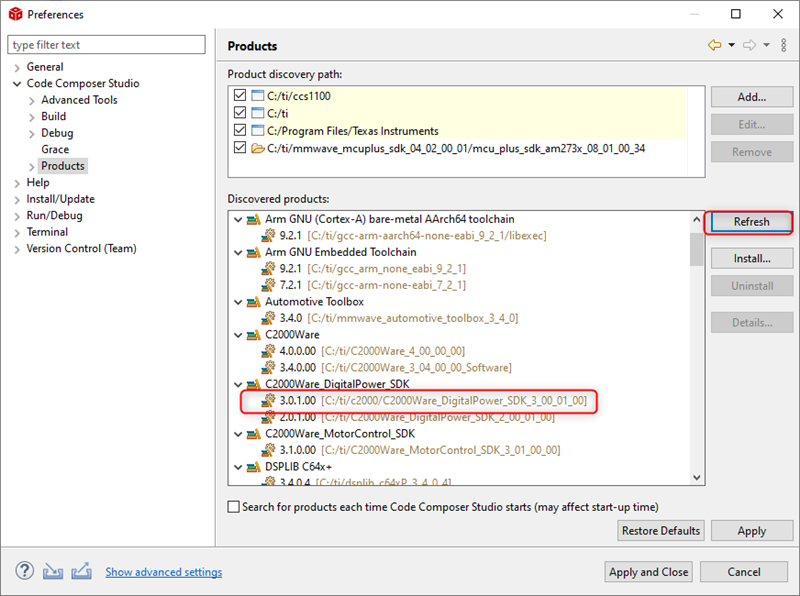Click the type filter text field
Screen dimensions: 800x596
click(107, 45)
